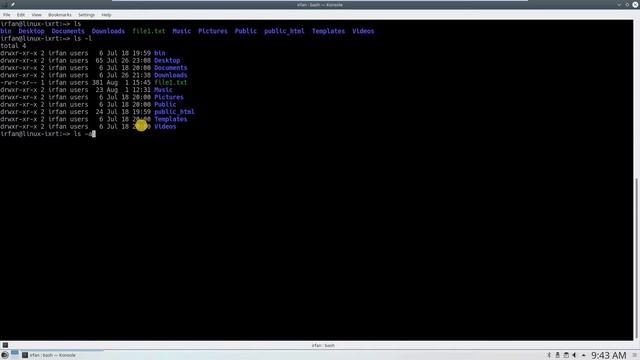Screen dimensions: 640x360
Task: Click 'Music' in the ls -l listing
Action: 163,90
